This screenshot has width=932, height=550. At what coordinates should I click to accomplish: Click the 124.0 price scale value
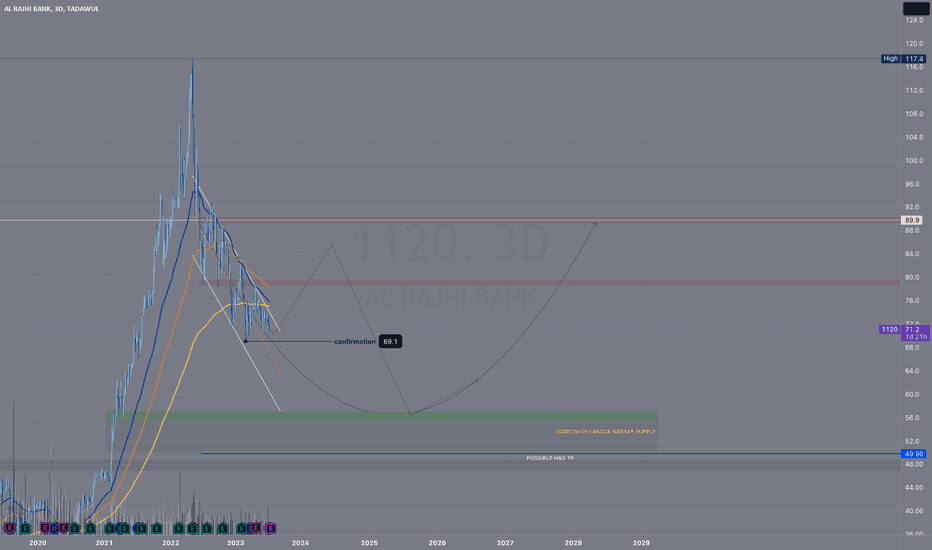point(914,20)
